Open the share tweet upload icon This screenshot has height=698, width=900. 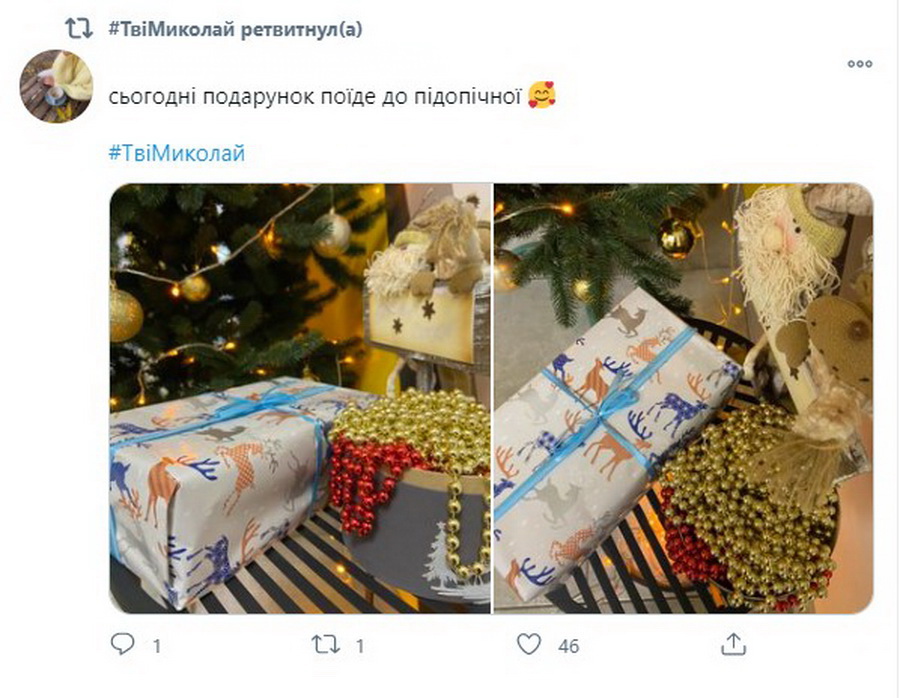tap(733, 644)
